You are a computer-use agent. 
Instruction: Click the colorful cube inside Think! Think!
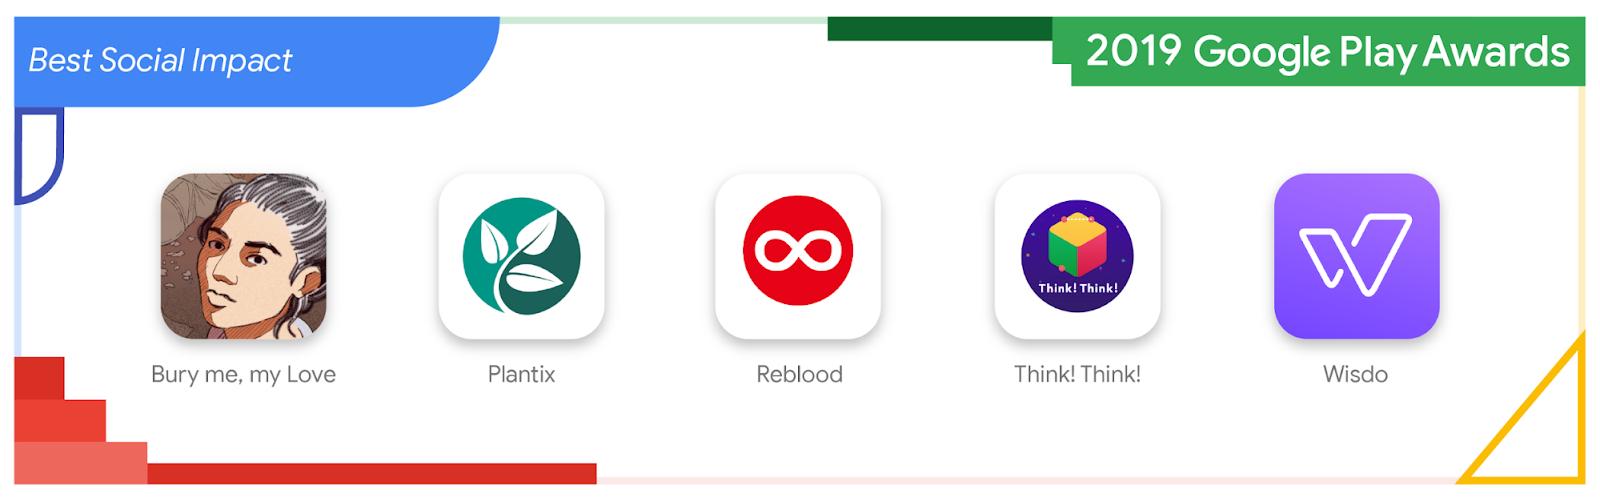tap(1077, 247)
